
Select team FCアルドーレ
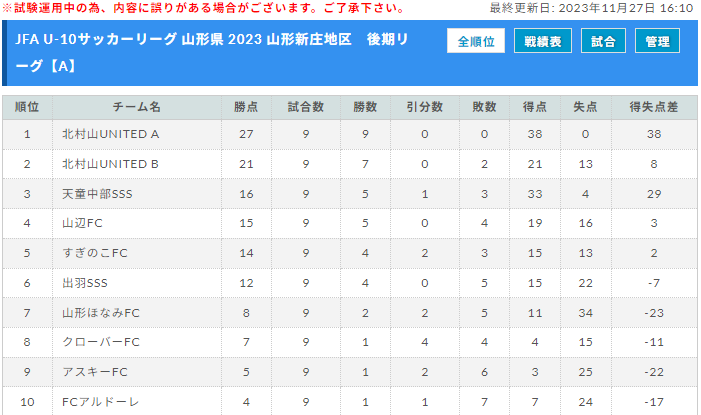(101, 402)
